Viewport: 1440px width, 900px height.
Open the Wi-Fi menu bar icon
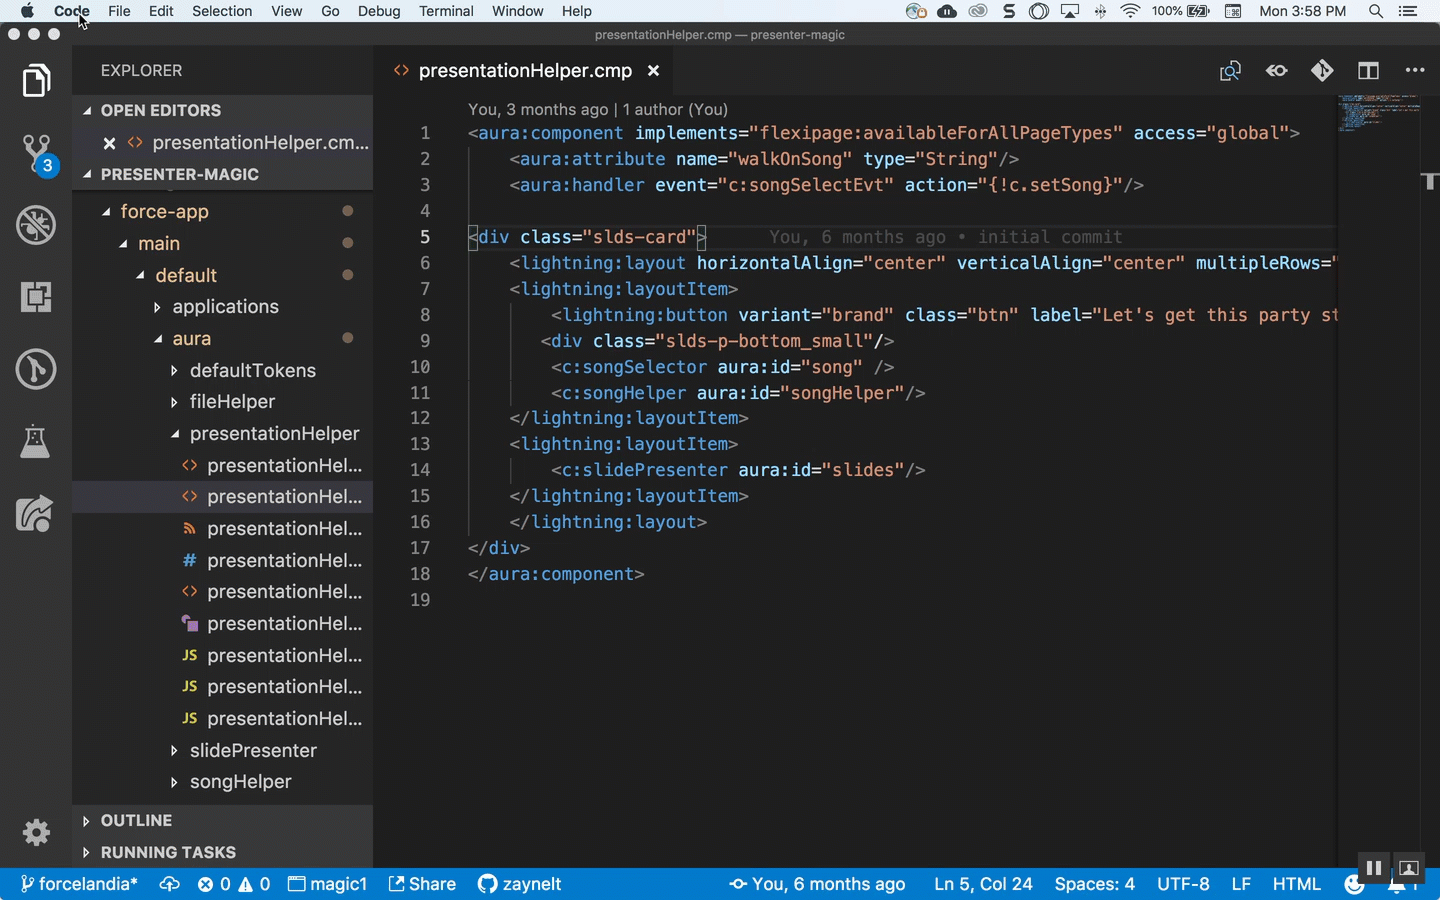click(x=1130, y=11)
